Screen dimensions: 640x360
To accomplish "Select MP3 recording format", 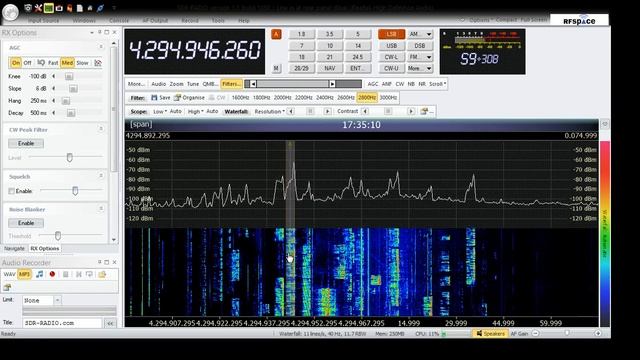I will pos(24,274).
